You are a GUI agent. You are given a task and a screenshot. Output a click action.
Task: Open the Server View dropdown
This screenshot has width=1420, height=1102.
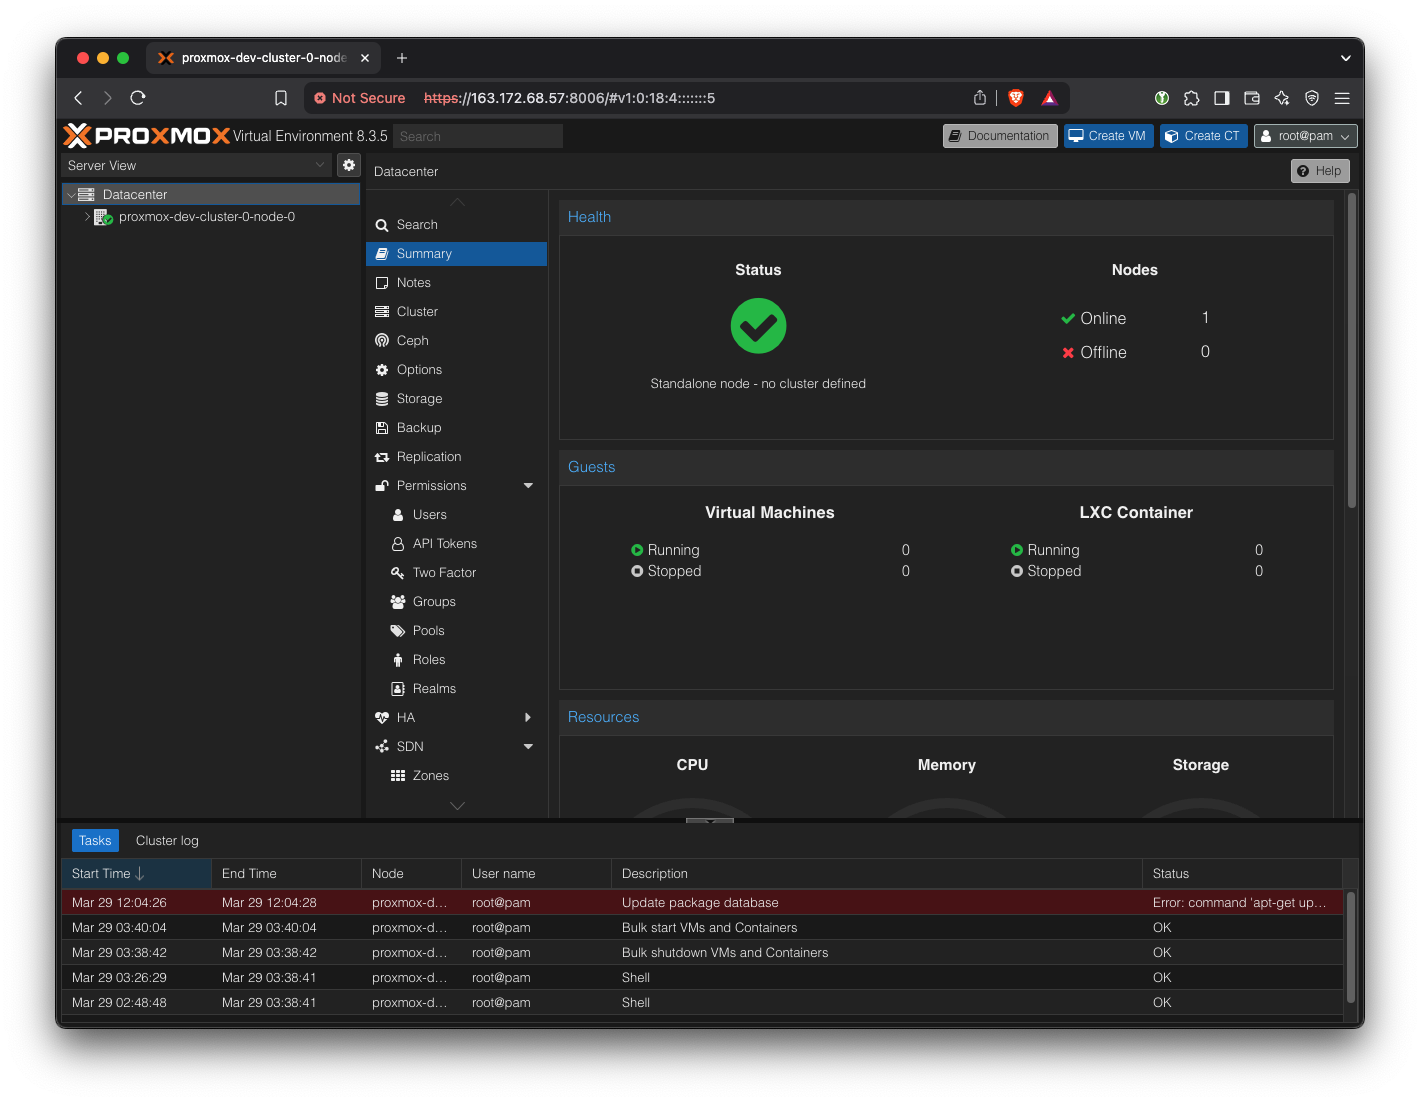coord(196,166)
